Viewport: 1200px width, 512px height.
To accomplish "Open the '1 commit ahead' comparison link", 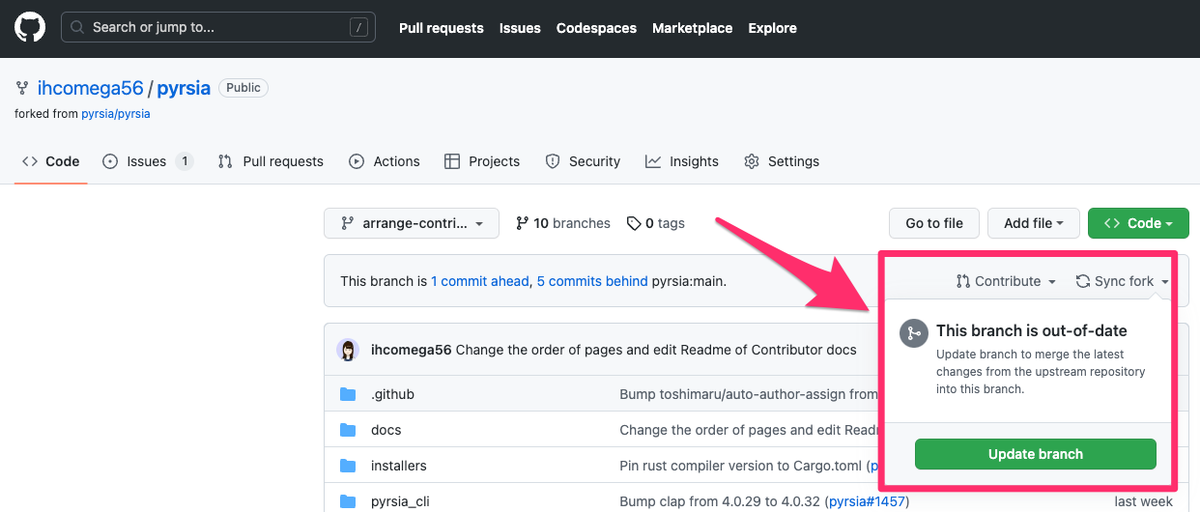I will tap(480, 281).
